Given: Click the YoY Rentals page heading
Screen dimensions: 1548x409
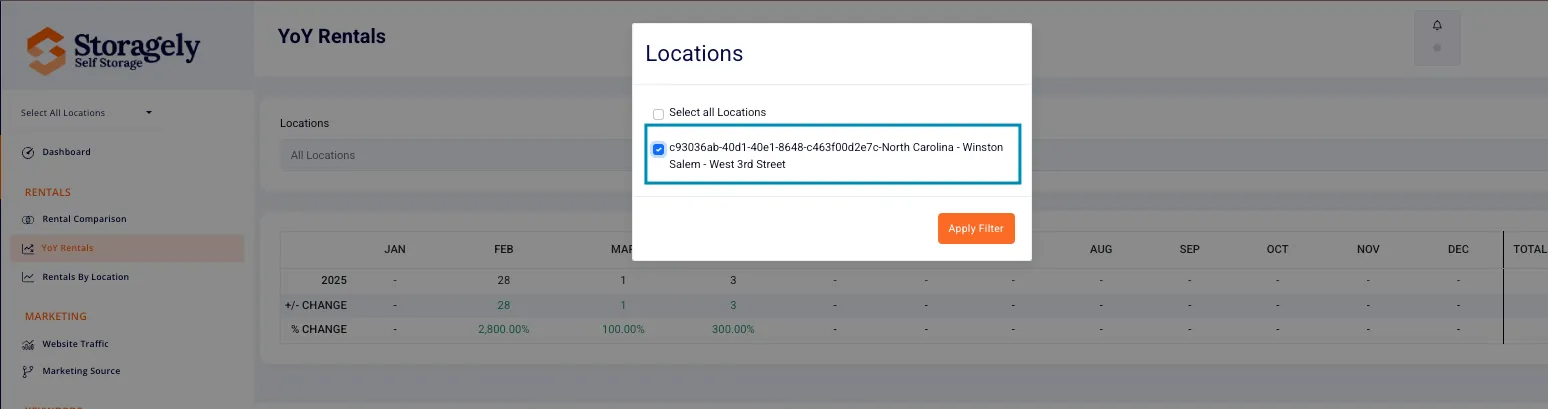Looking at the screenshot, I should click(332, 37).
